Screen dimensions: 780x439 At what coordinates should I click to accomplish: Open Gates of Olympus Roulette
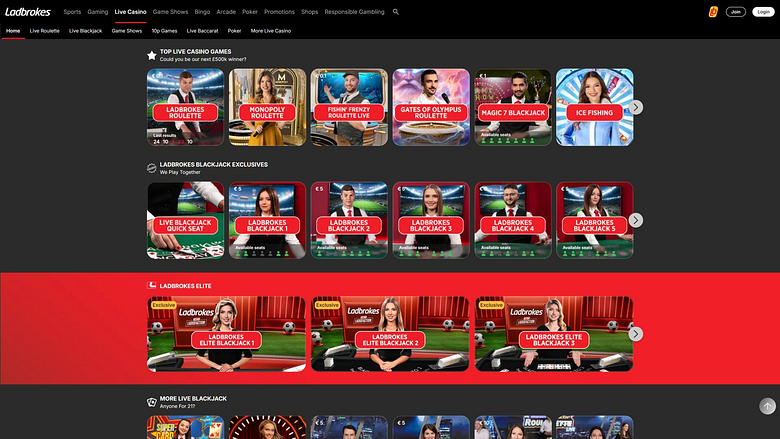pyautogui.click(x=431, y=107)
